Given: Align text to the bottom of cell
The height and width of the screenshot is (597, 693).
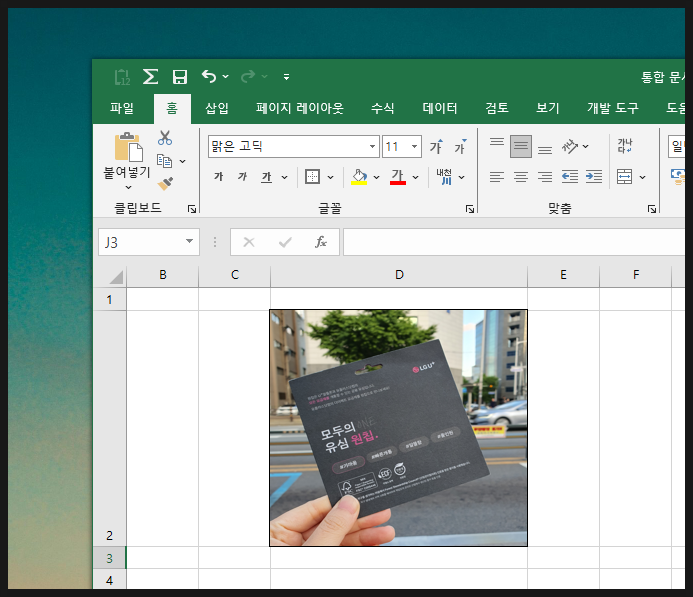Looking at the screenshot, I should (544, 151).
